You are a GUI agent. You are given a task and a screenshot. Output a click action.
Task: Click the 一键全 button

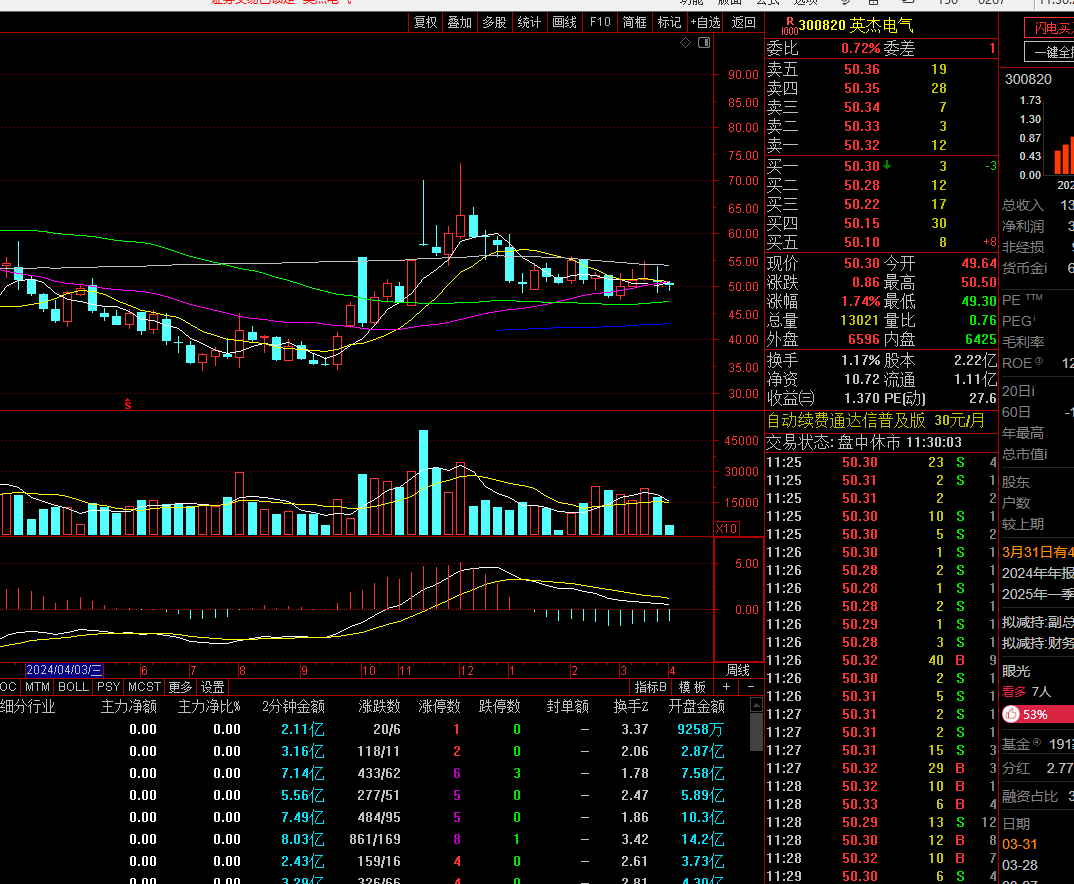pyautogui.click(x=1049, y=52)
